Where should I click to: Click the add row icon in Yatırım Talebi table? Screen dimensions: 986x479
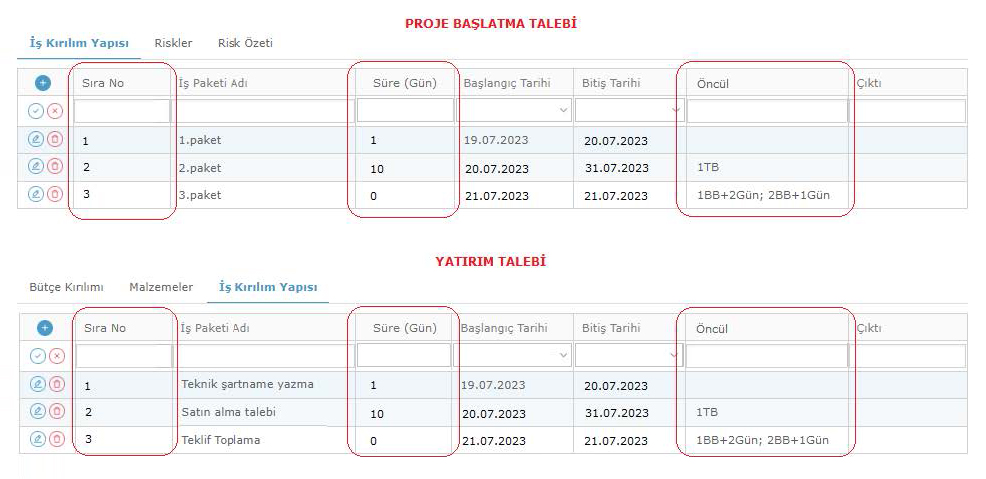click(44, 327)
